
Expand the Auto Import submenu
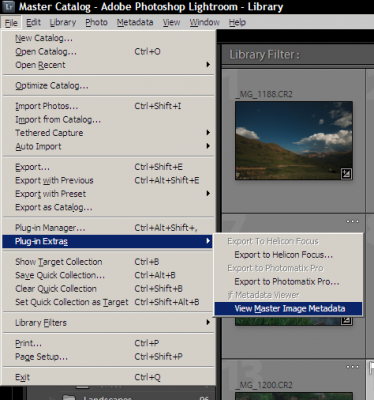point(109,146)
